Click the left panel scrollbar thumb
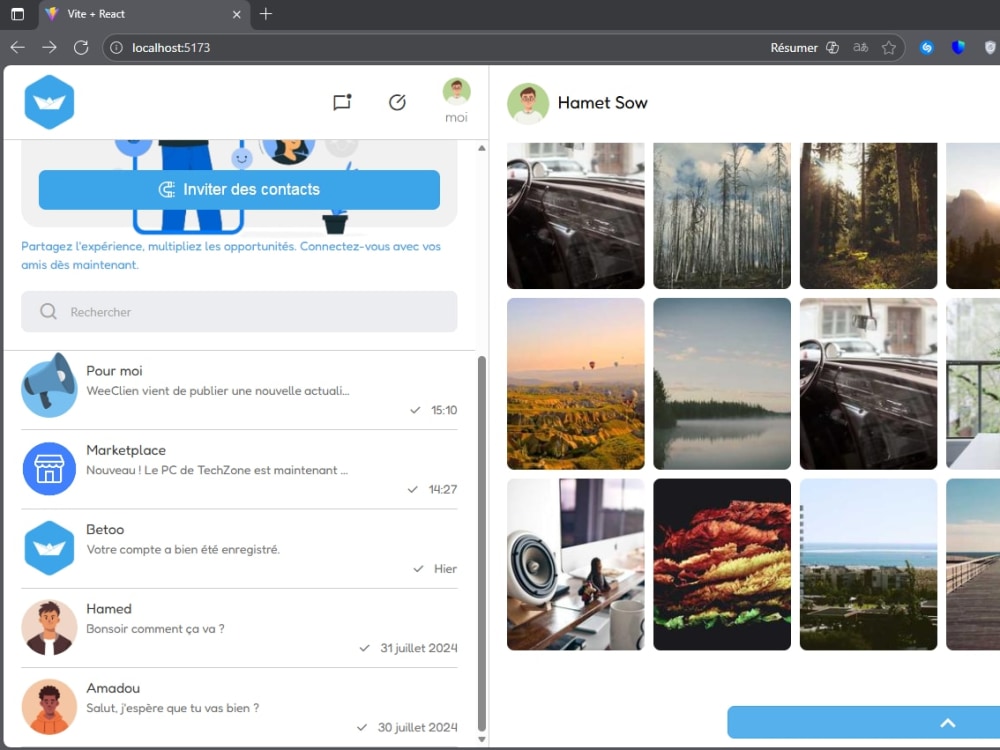 (482, 544)
